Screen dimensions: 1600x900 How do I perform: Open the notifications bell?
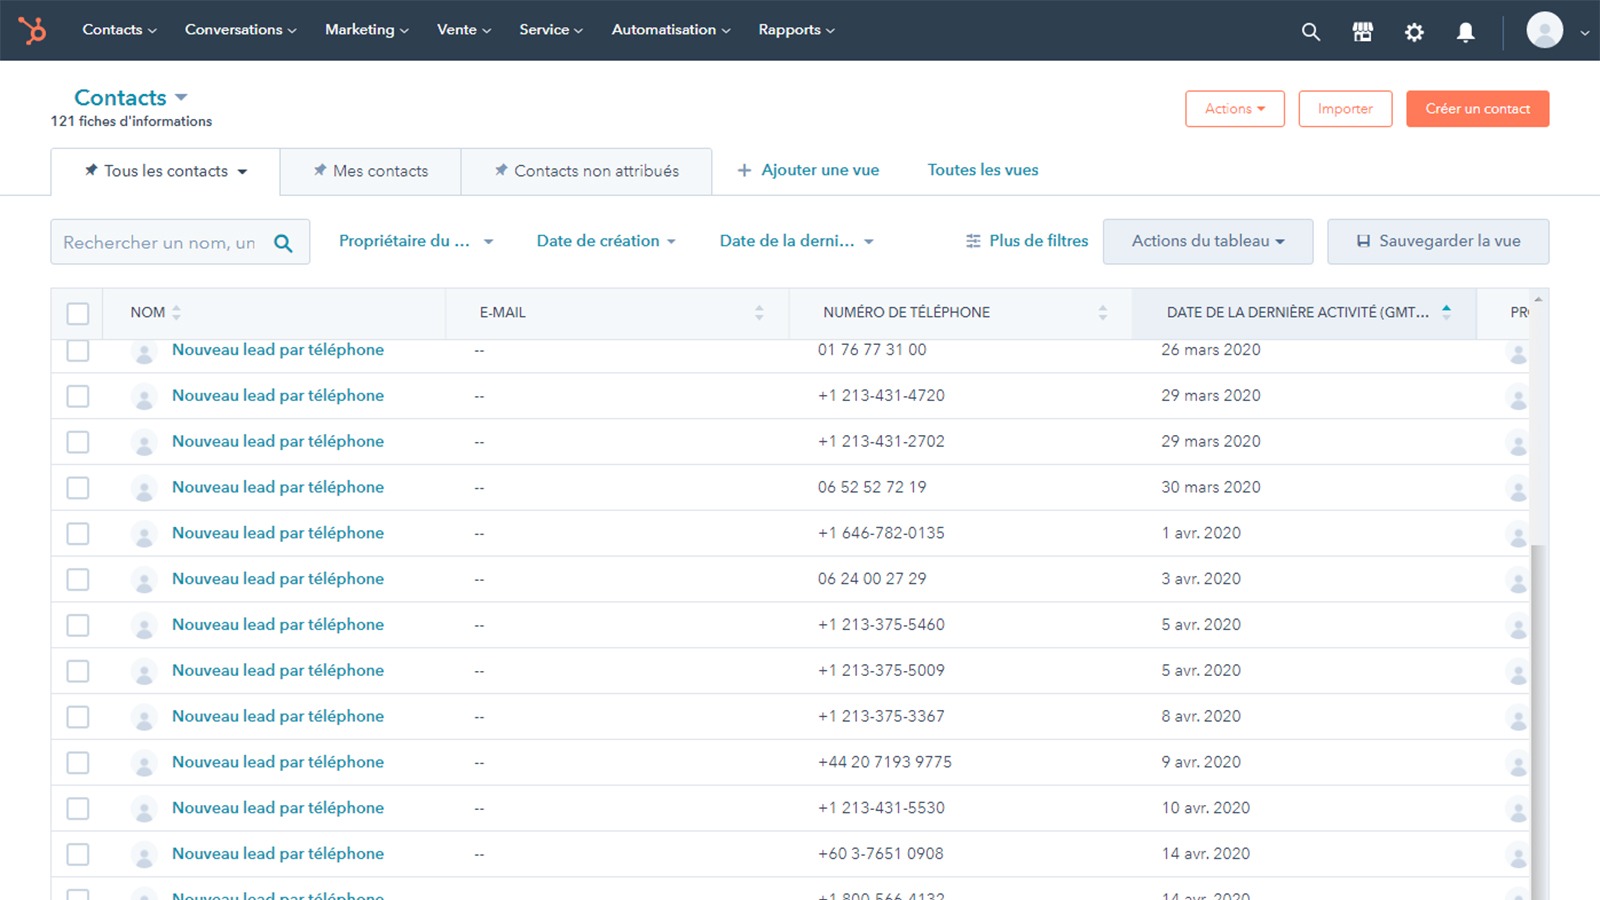click(1465, 31)
